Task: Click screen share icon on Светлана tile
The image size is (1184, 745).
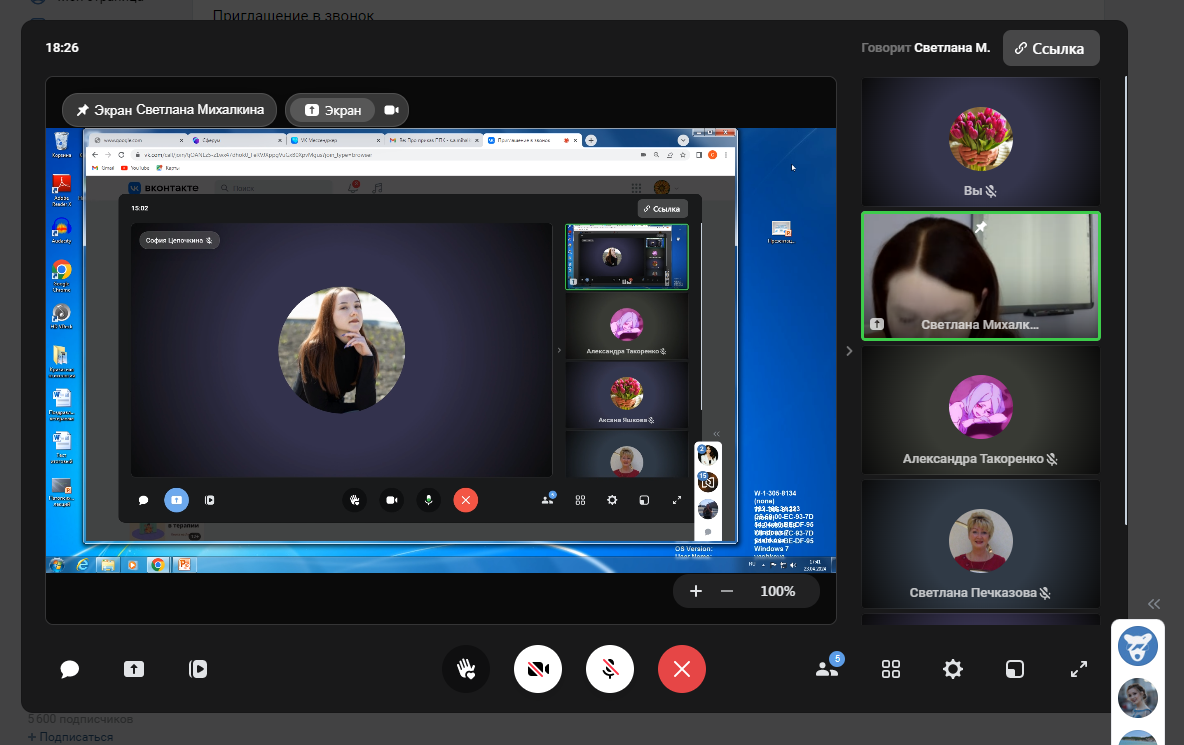Action: (x=877, y=324)
